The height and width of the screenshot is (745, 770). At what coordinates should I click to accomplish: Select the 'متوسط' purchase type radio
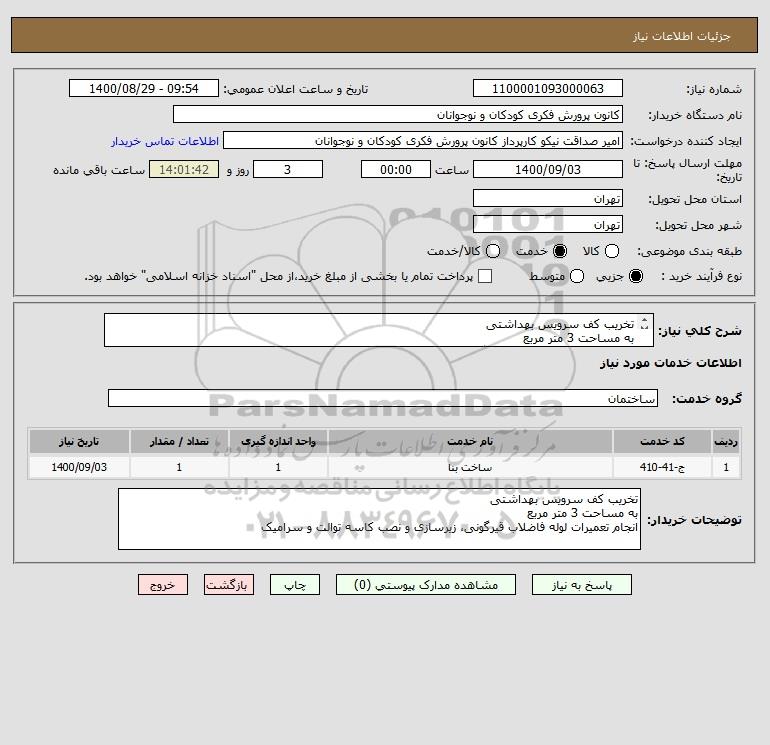[x=577, y=276]
